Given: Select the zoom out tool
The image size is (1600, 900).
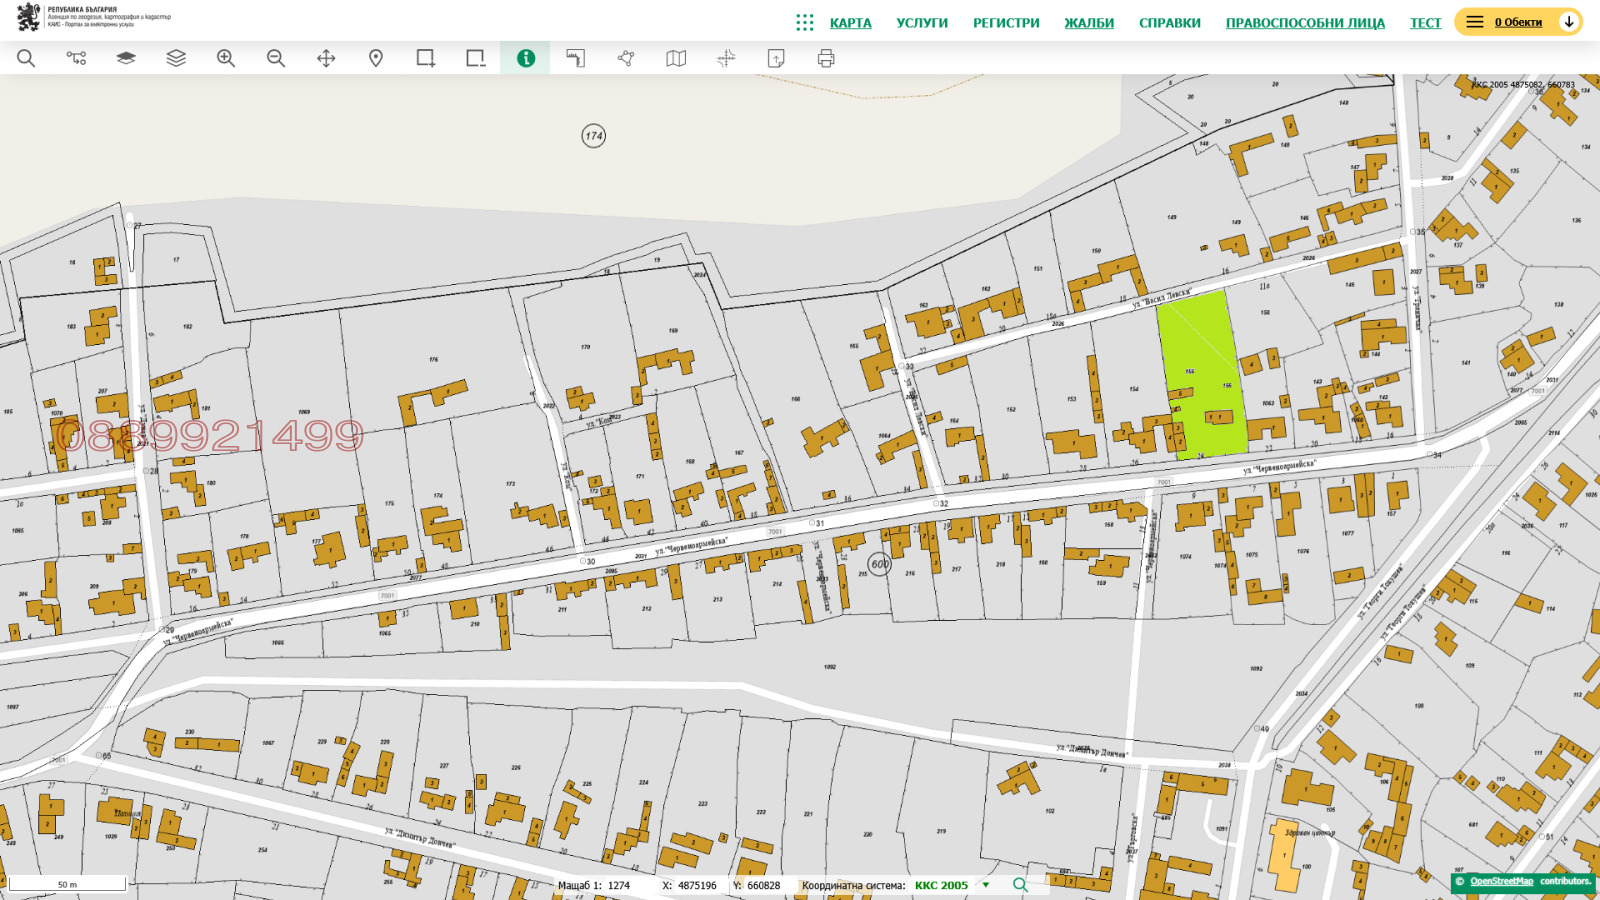Looking at the screenshot, I should click(x=276, y=58).
